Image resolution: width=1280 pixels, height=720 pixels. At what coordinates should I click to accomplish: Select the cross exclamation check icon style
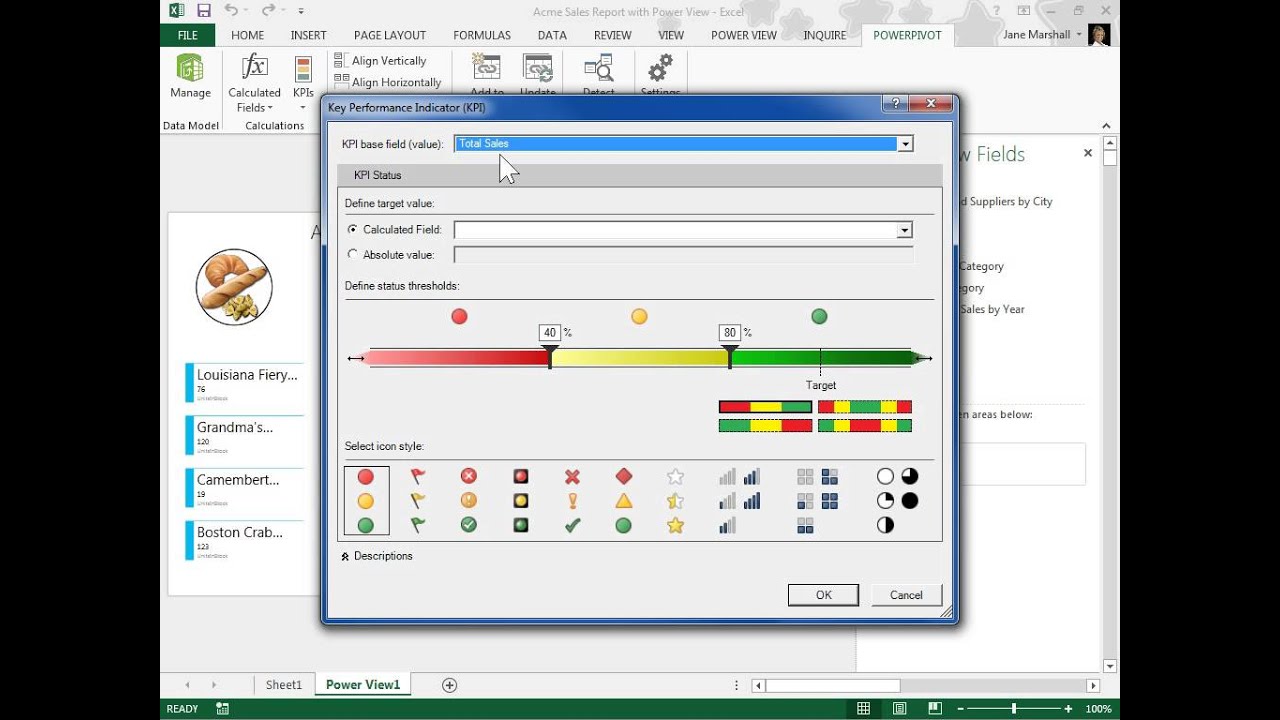tap(572, 501)
